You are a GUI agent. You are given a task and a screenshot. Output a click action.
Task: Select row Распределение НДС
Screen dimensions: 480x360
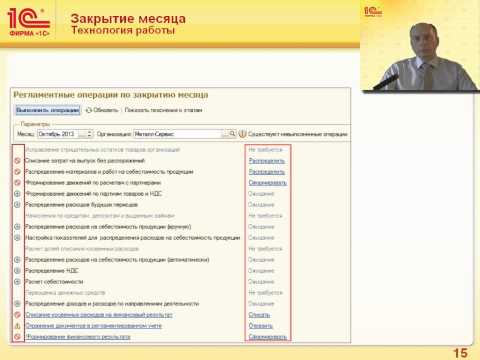(52, 271)
